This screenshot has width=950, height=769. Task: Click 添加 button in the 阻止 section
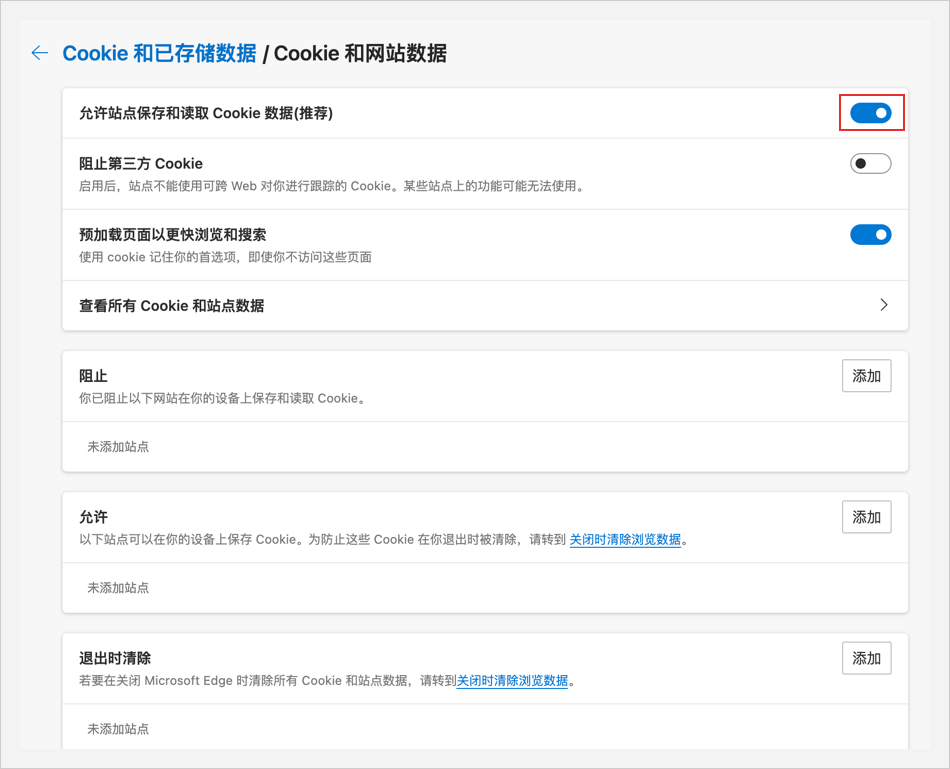866,376
